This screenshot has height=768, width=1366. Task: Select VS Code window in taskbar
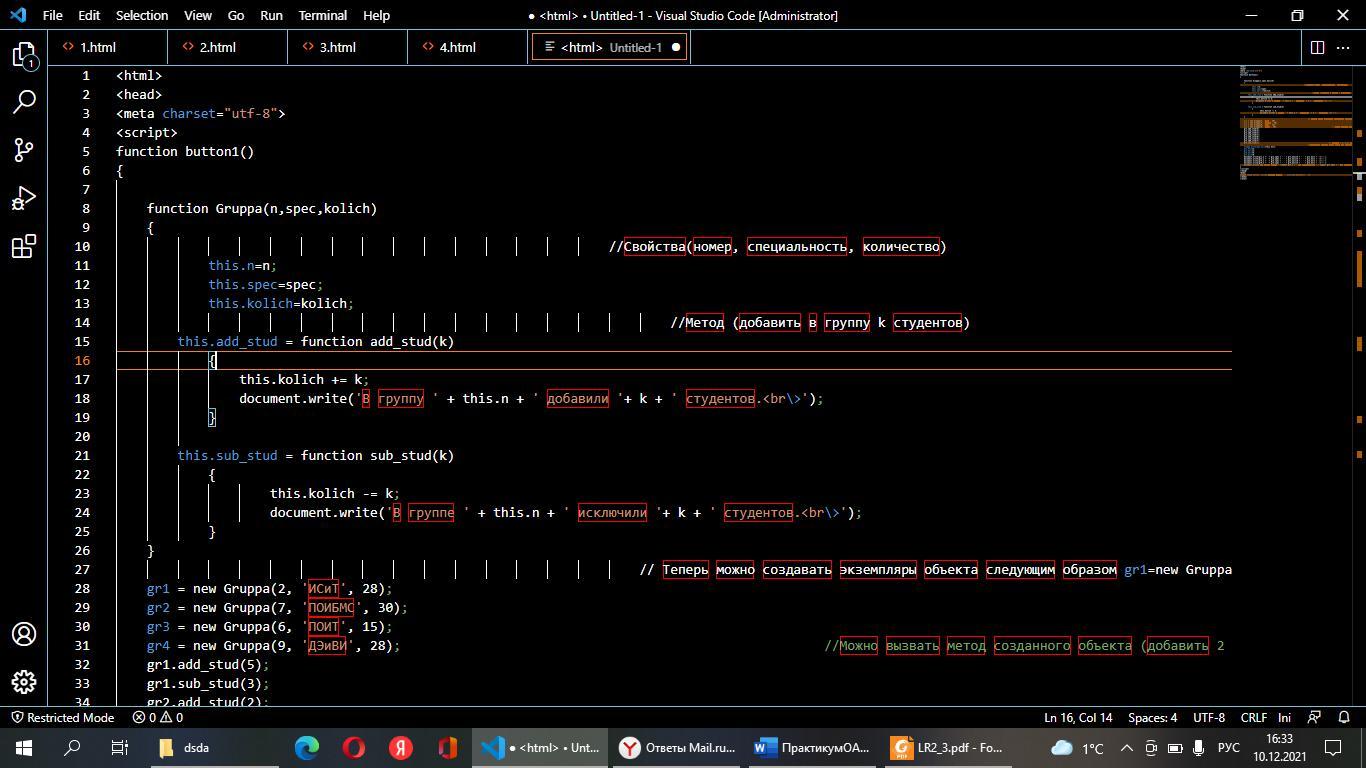540,748
